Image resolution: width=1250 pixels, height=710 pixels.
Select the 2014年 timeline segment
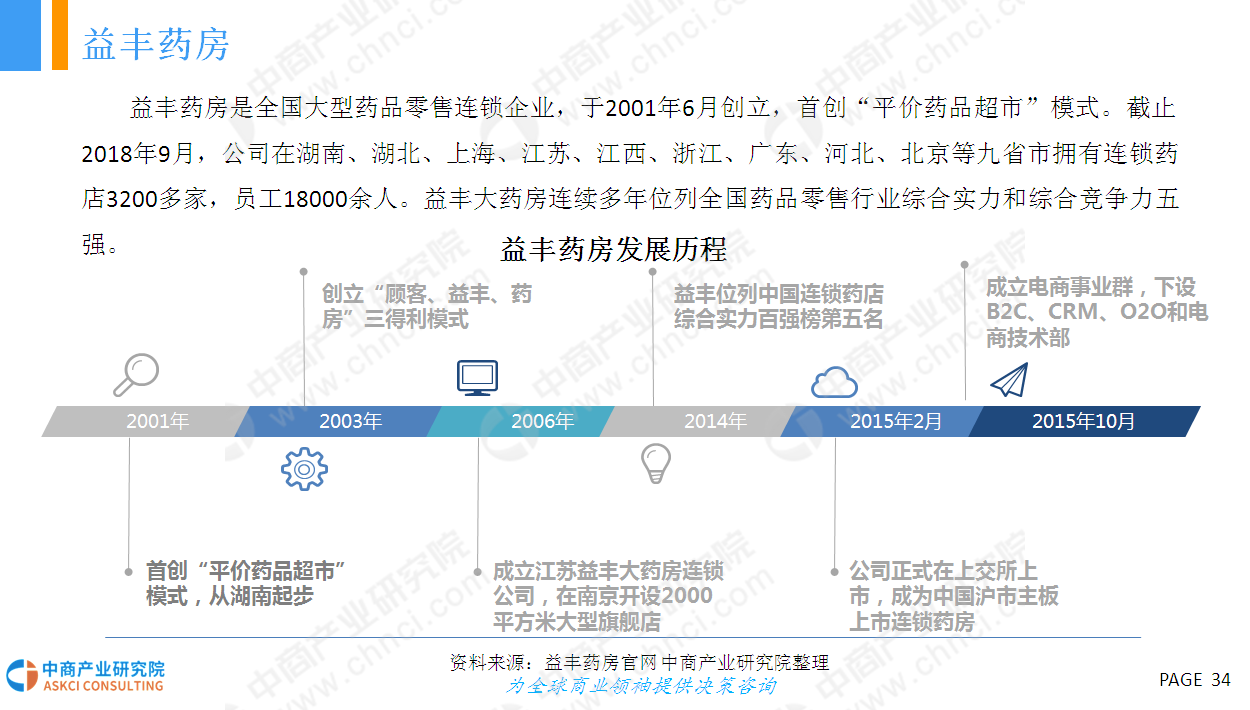click(x=715, y=421)
